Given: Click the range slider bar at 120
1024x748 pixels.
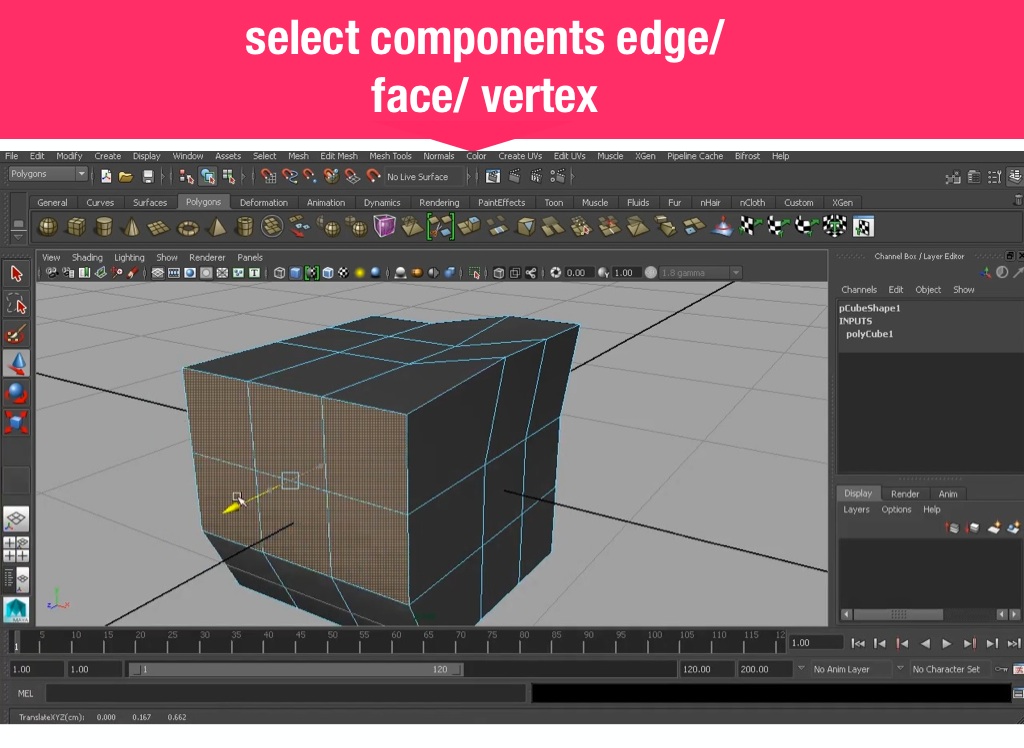Looking at the screenshot, I should [x=440, y=669].
